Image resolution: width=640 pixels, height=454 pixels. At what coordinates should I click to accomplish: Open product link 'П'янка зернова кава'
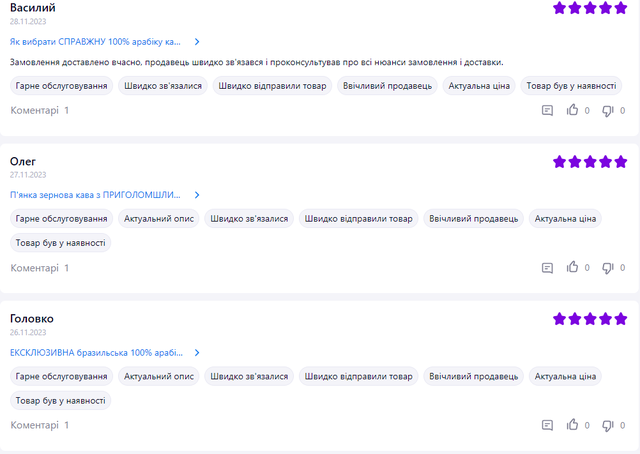(96, 195)
